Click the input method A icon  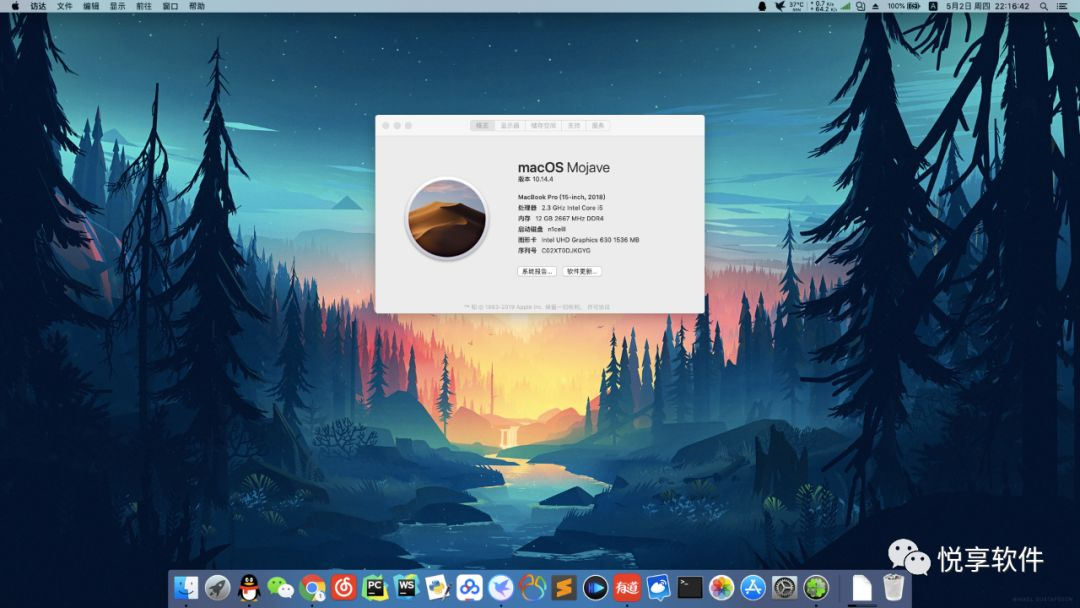tap(933, 6)
